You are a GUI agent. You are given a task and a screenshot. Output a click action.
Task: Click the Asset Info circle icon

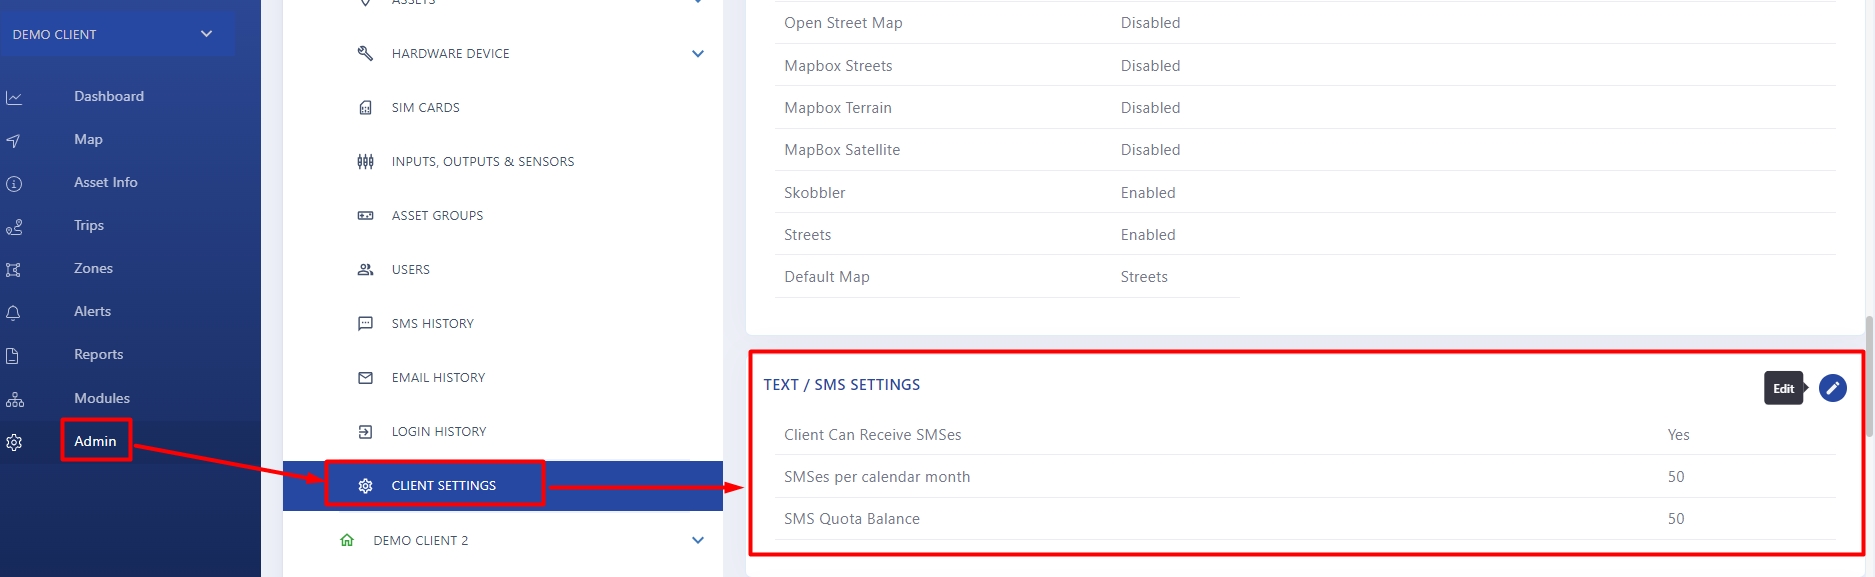pyautogui.click(x=14, y=184)
